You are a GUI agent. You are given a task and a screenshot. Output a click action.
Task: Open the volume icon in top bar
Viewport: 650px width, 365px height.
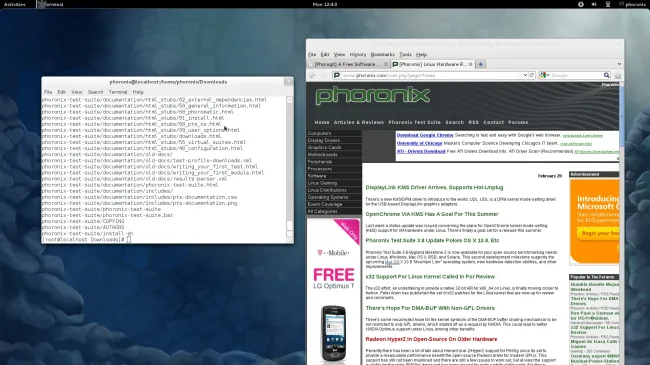pos(594,4)
